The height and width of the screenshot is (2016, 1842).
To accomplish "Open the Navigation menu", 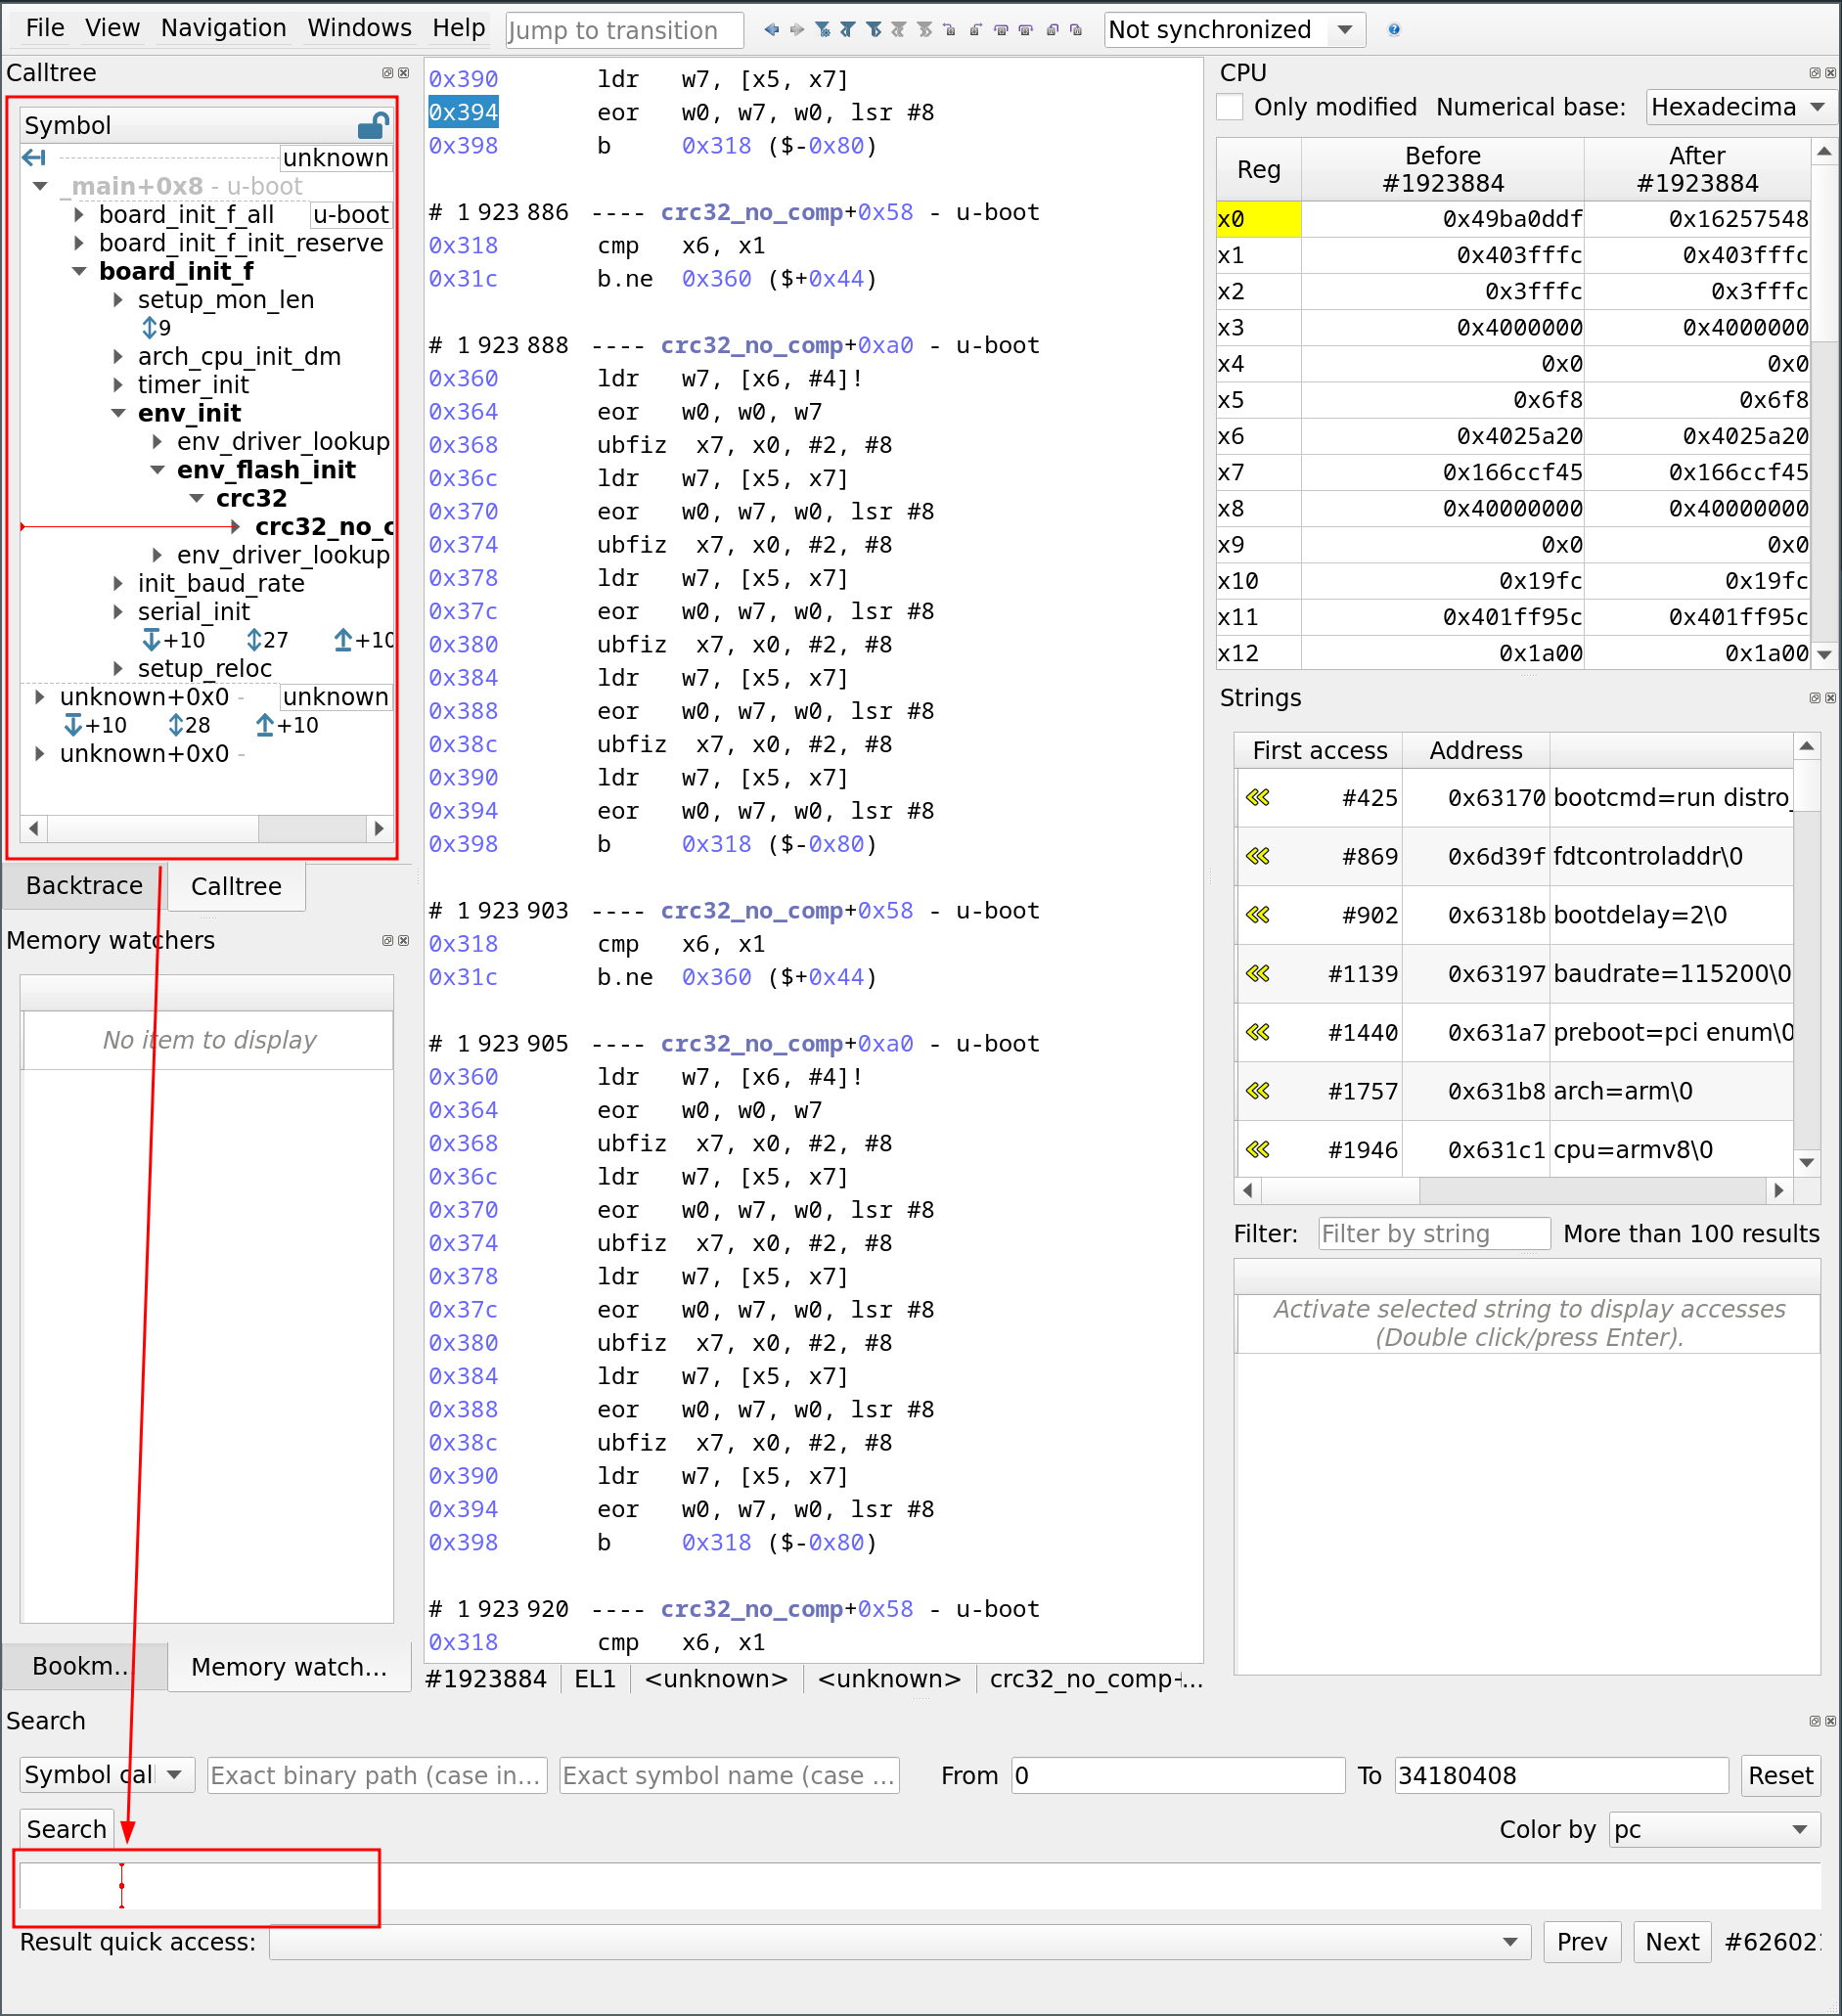I will click(x=222, y=27).
